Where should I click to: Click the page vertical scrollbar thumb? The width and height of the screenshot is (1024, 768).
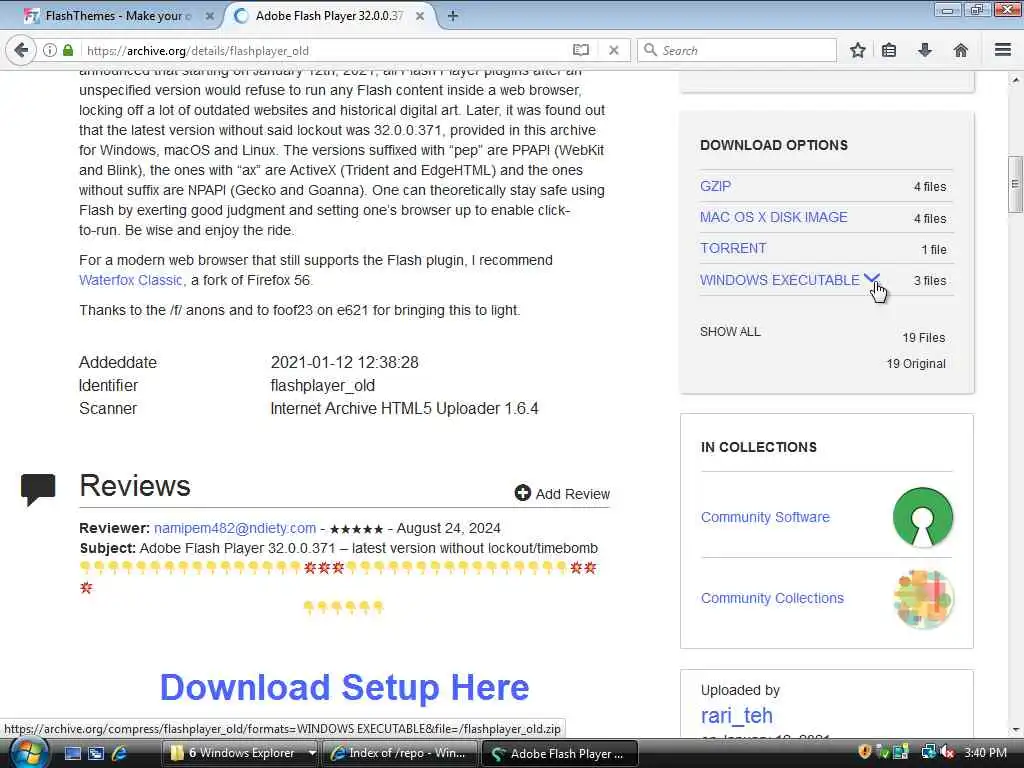click(1015, 184)
